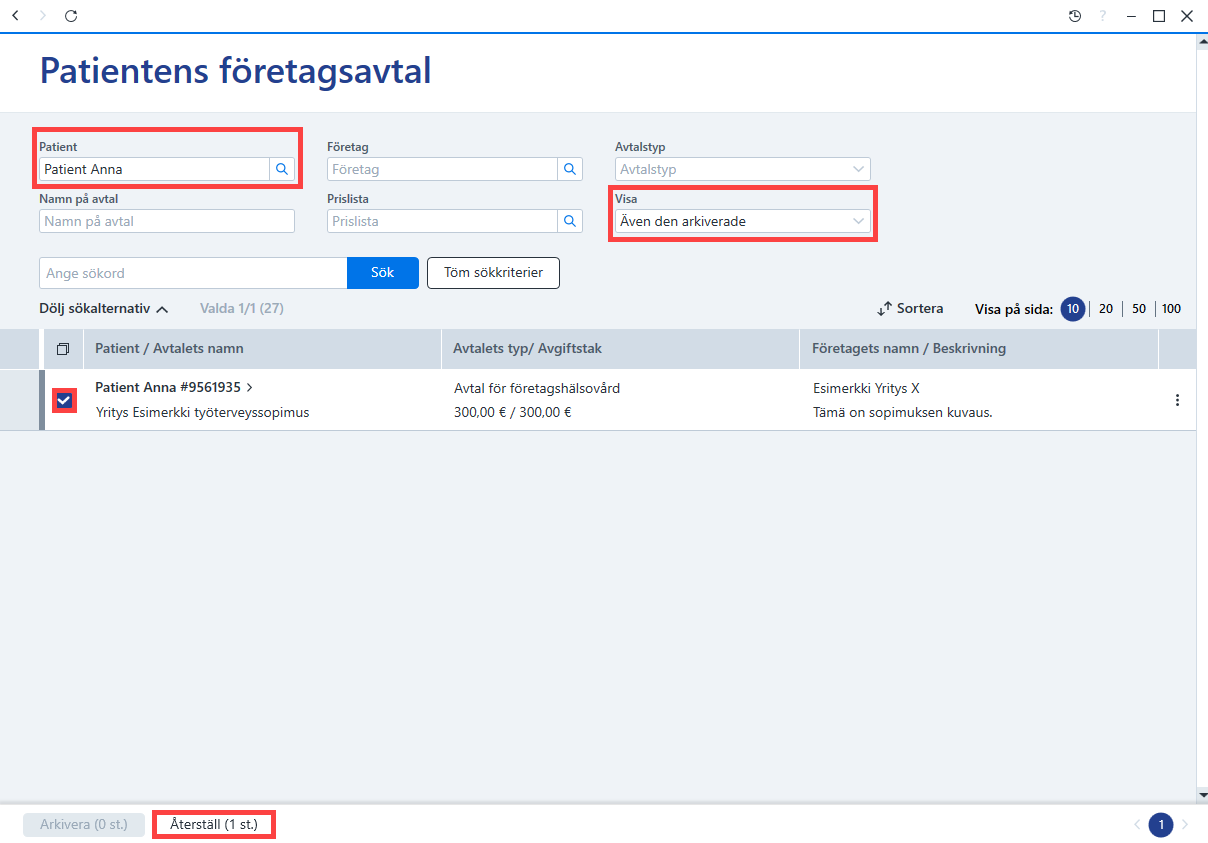1208x843 pixels.
Task: Open the Företag search magnifier icon
Action: [570, 169]
